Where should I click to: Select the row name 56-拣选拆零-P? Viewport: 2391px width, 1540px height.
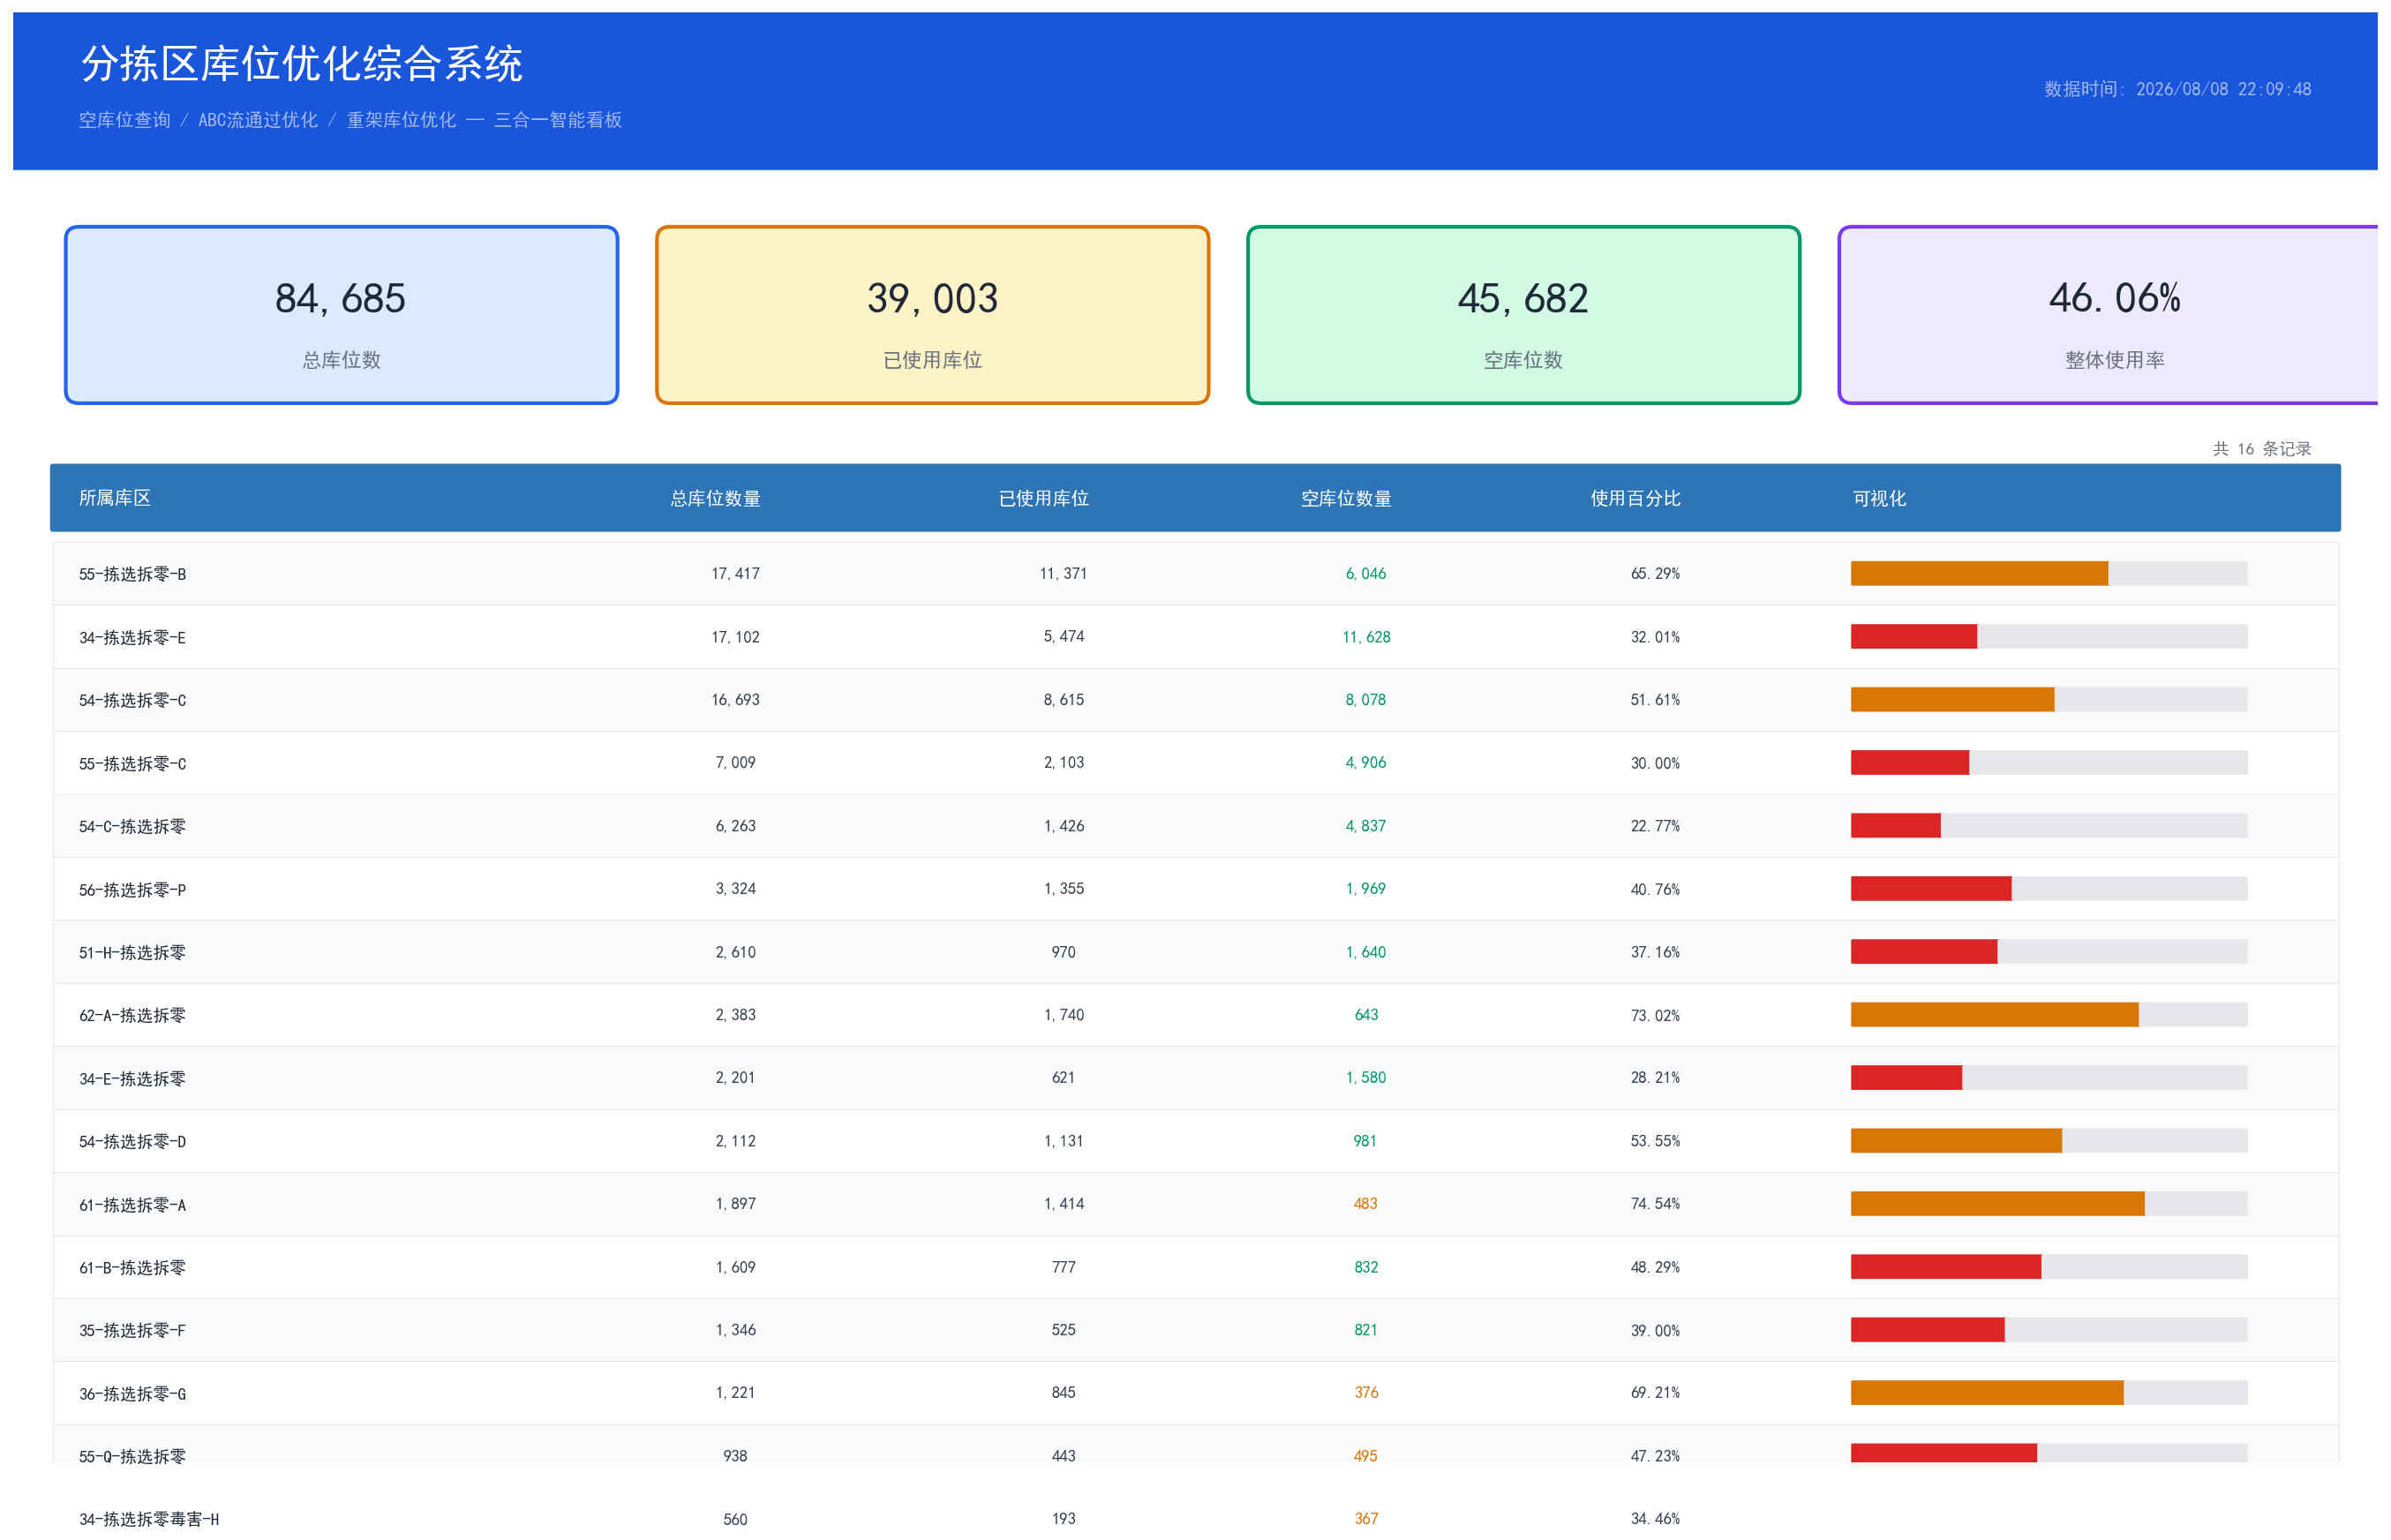tap(132, 889)
